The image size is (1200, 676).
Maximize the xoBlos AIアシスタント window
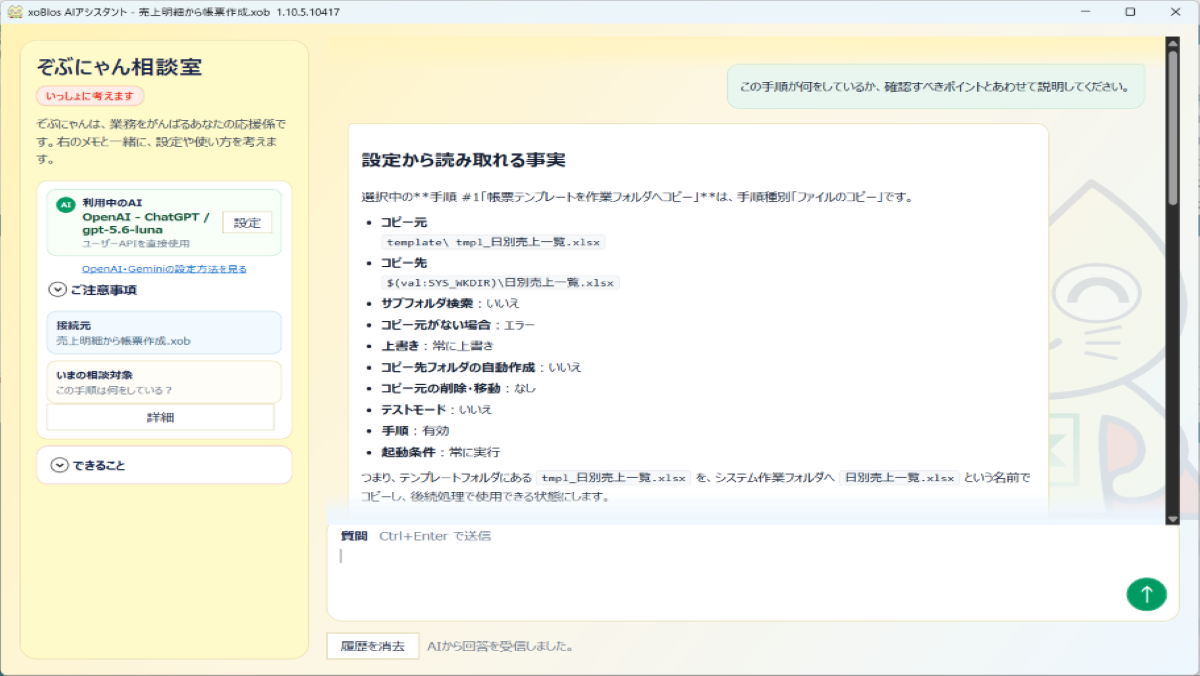pyautogui.click(x=1130, y=11)
